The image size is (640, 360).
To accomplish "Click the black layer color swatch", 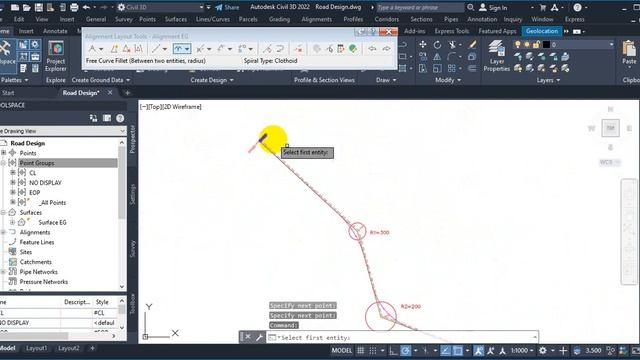I will [x=546, y=44].
